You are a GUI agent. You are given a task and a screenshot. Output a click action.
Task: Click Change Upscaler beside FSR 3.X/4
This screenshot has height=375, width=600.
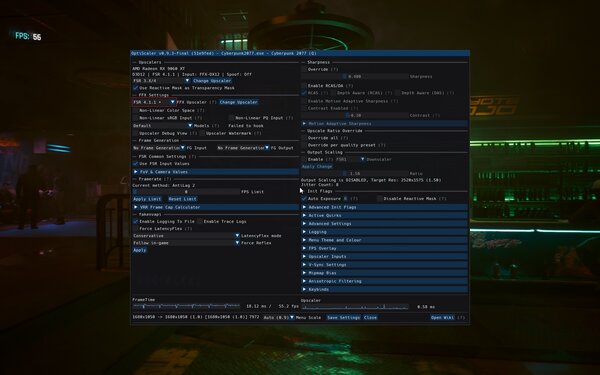pyautogui.click(x=212, y=81)
